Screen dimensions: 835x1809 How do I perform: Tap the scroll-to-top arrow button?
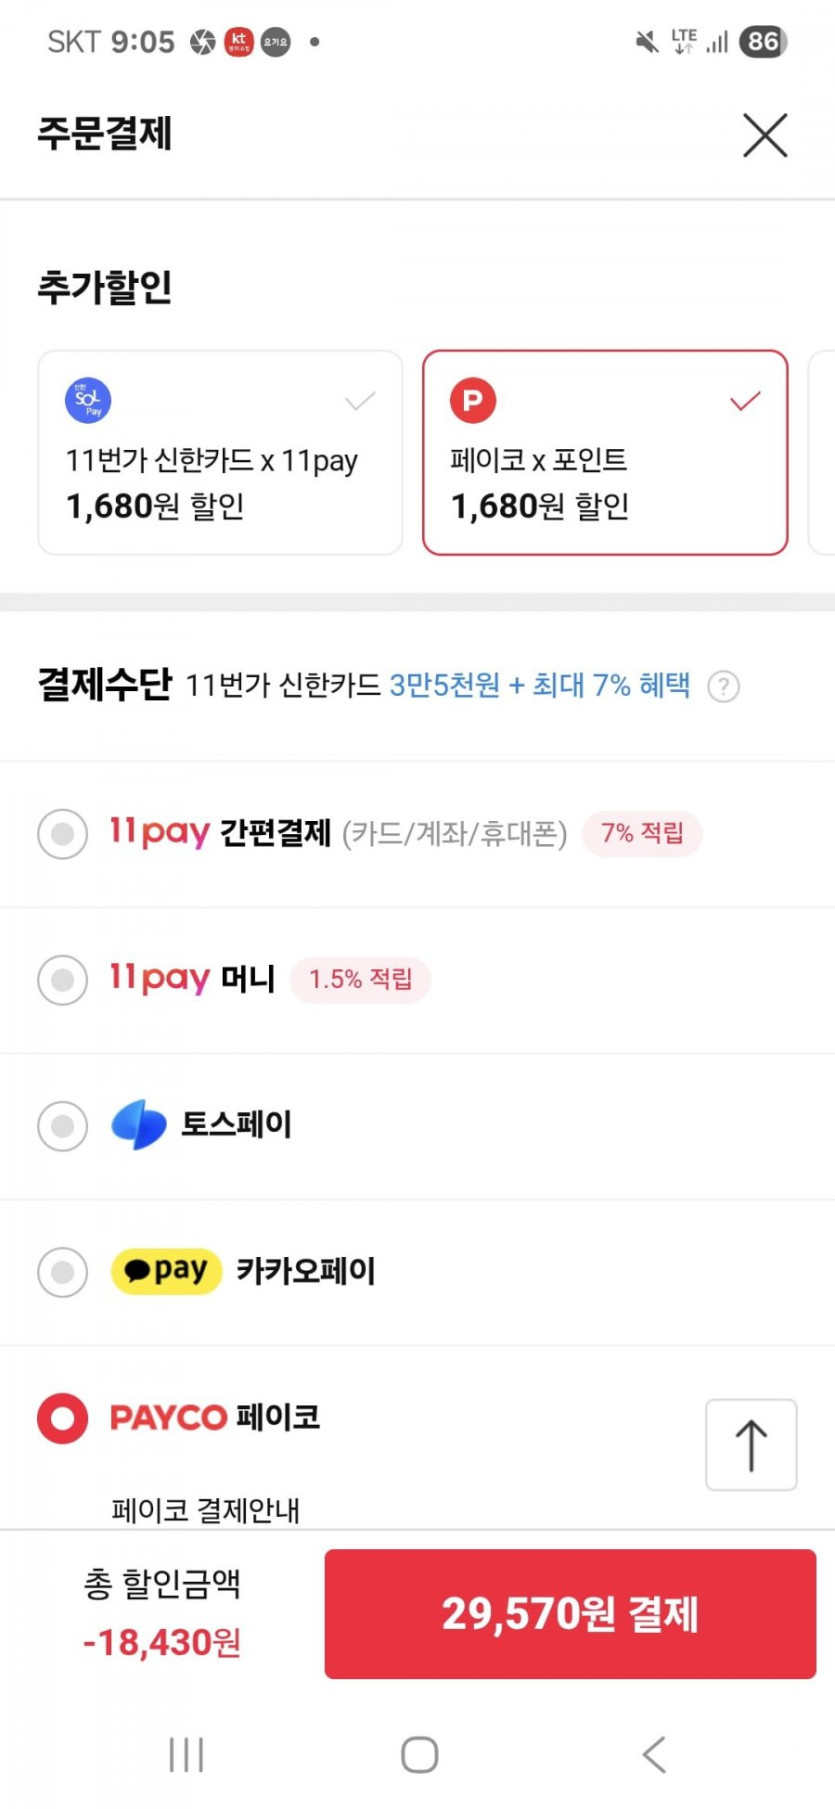751,1445
